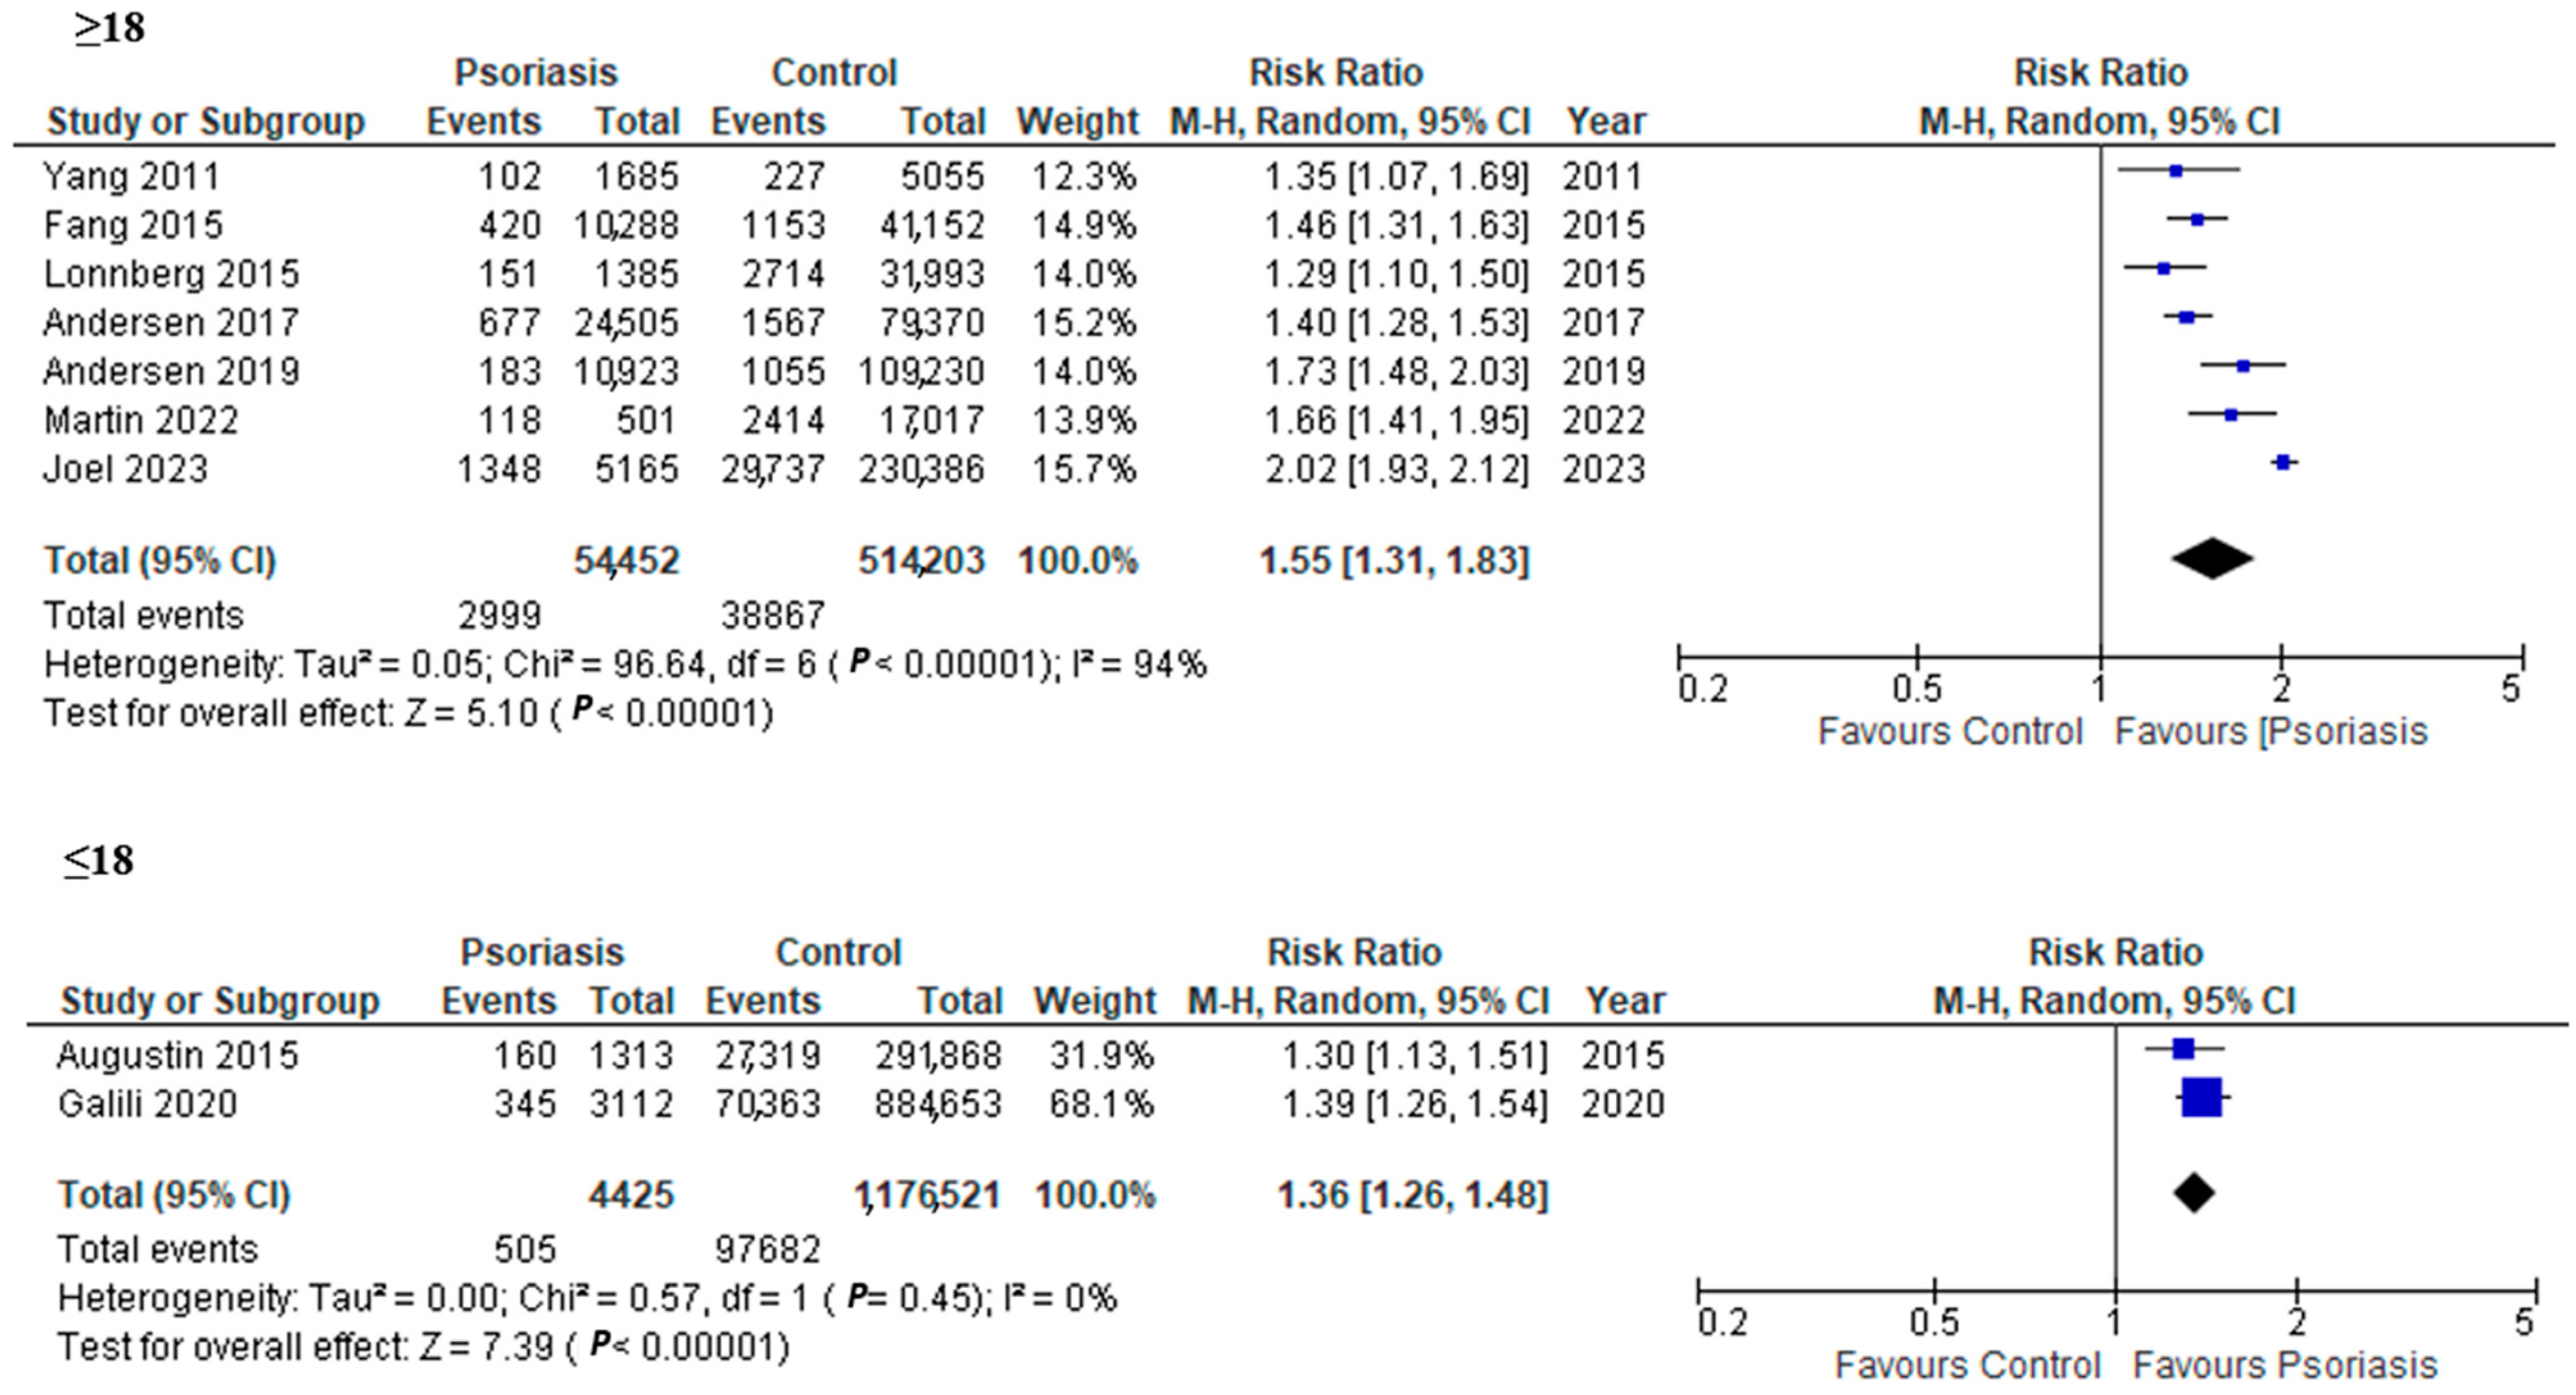
Task: Click the ≤18 subgroup heading
Action: [x=98, y=860]
